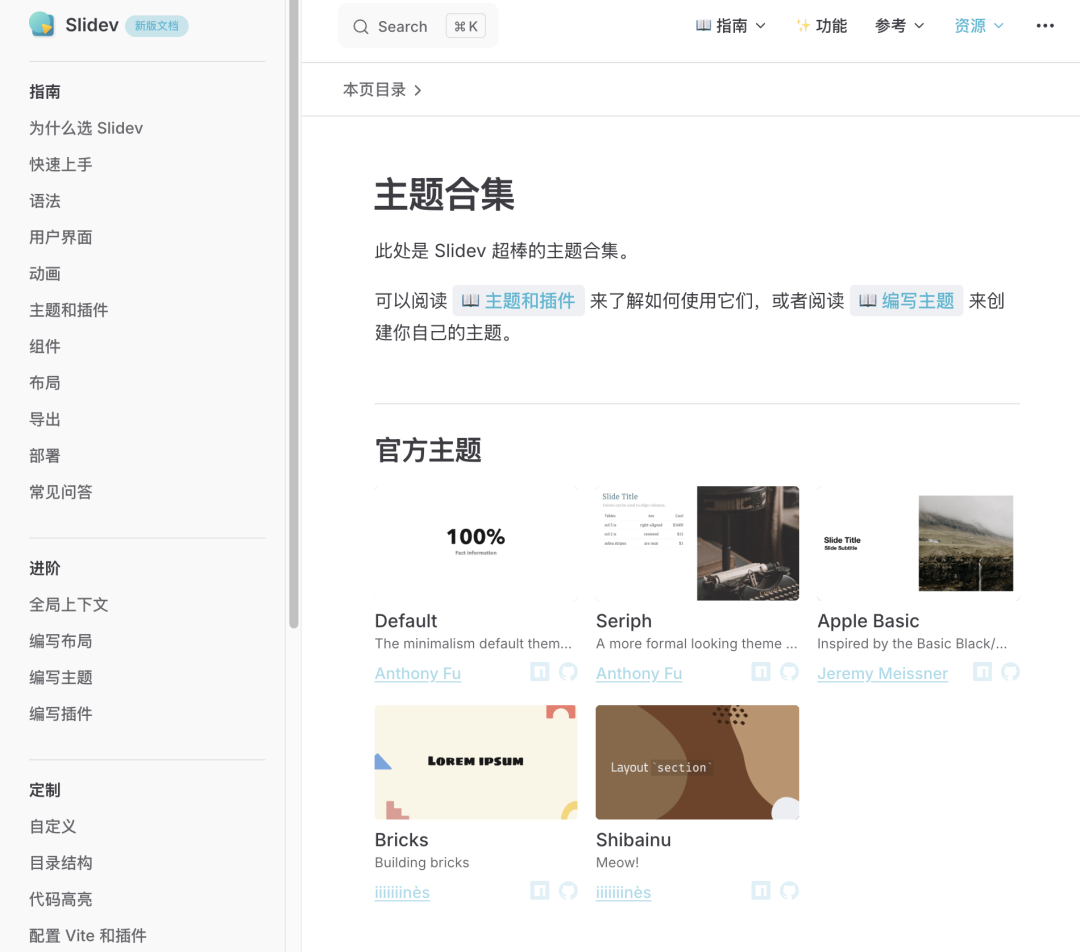Click the Slidev logo icon
Viewport: 1080px width, 952px height.
click(x=42, y=25)
